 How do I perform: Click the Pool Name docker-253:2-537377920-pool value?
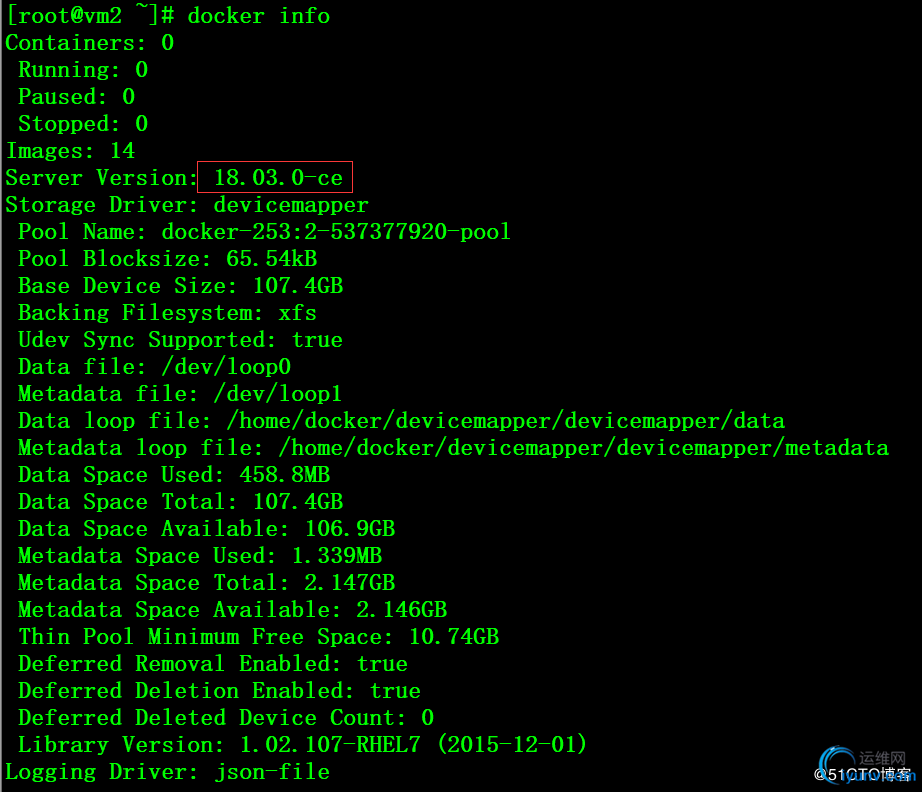pyautogui.click(x=336, y=232)
